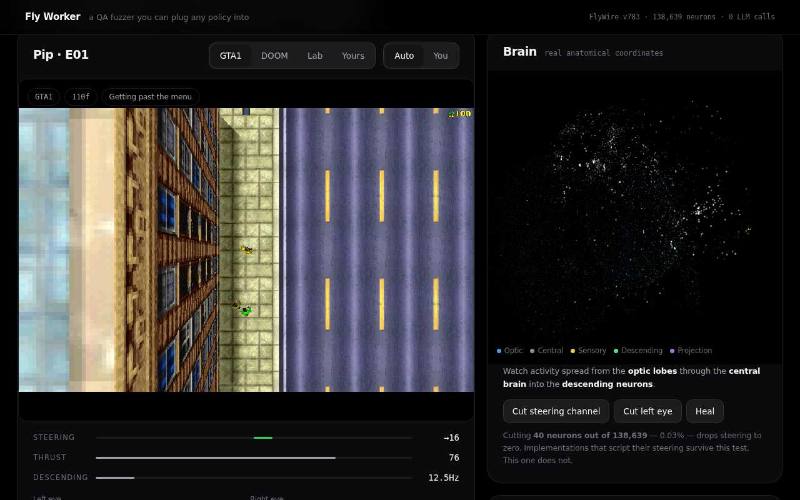Click the thrust value 76
Viewport: 800px width, 500px height.
tap(454, 458)
